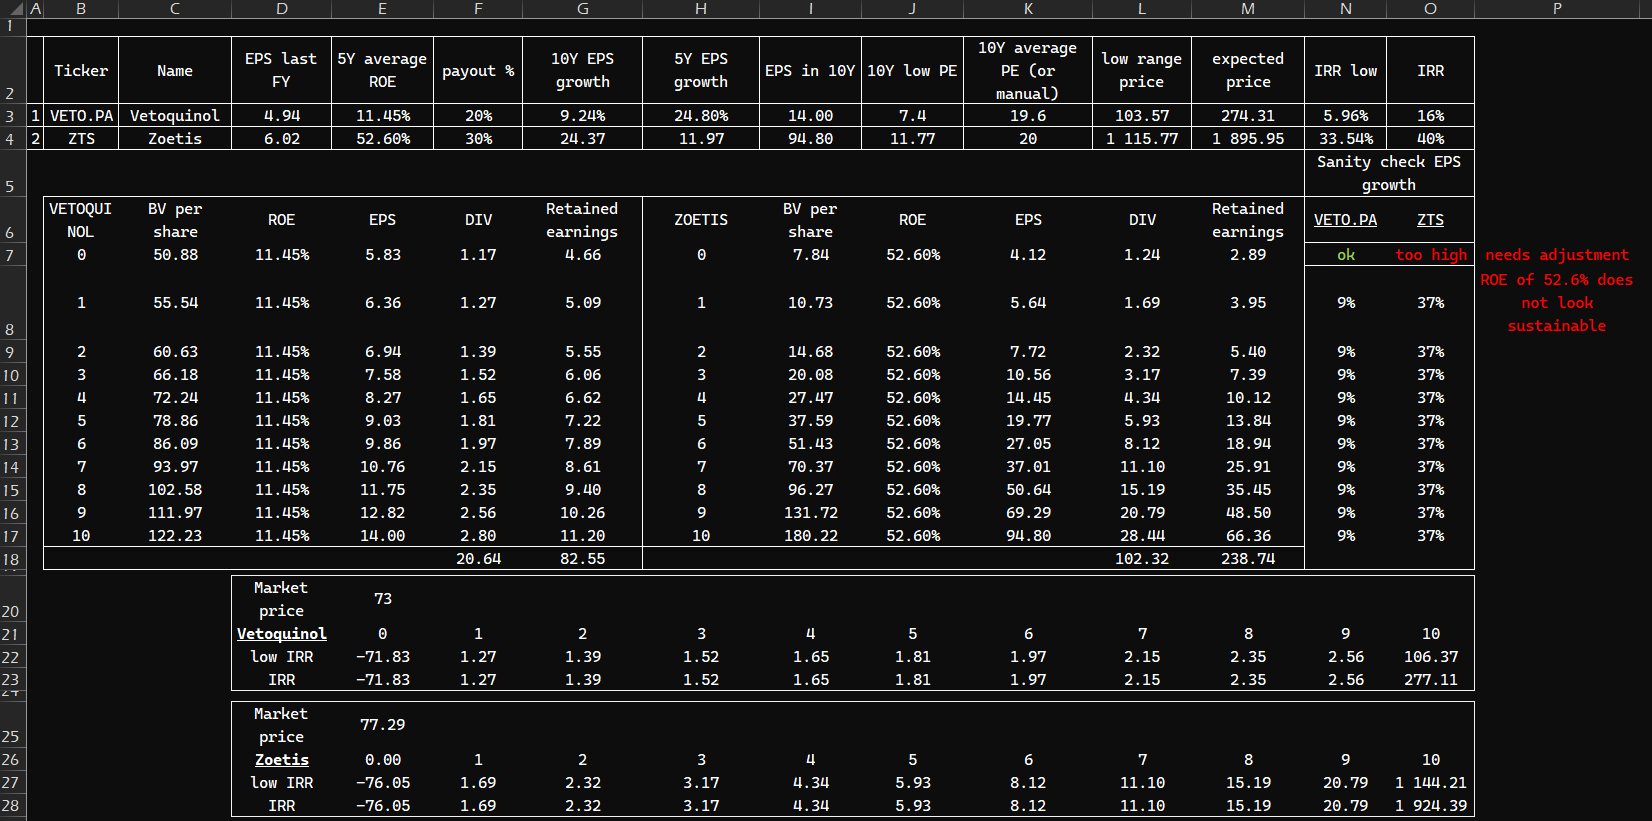Select the green "ok" cell
This screenshot has width=1652, height=821.
tap(1346, 255)
